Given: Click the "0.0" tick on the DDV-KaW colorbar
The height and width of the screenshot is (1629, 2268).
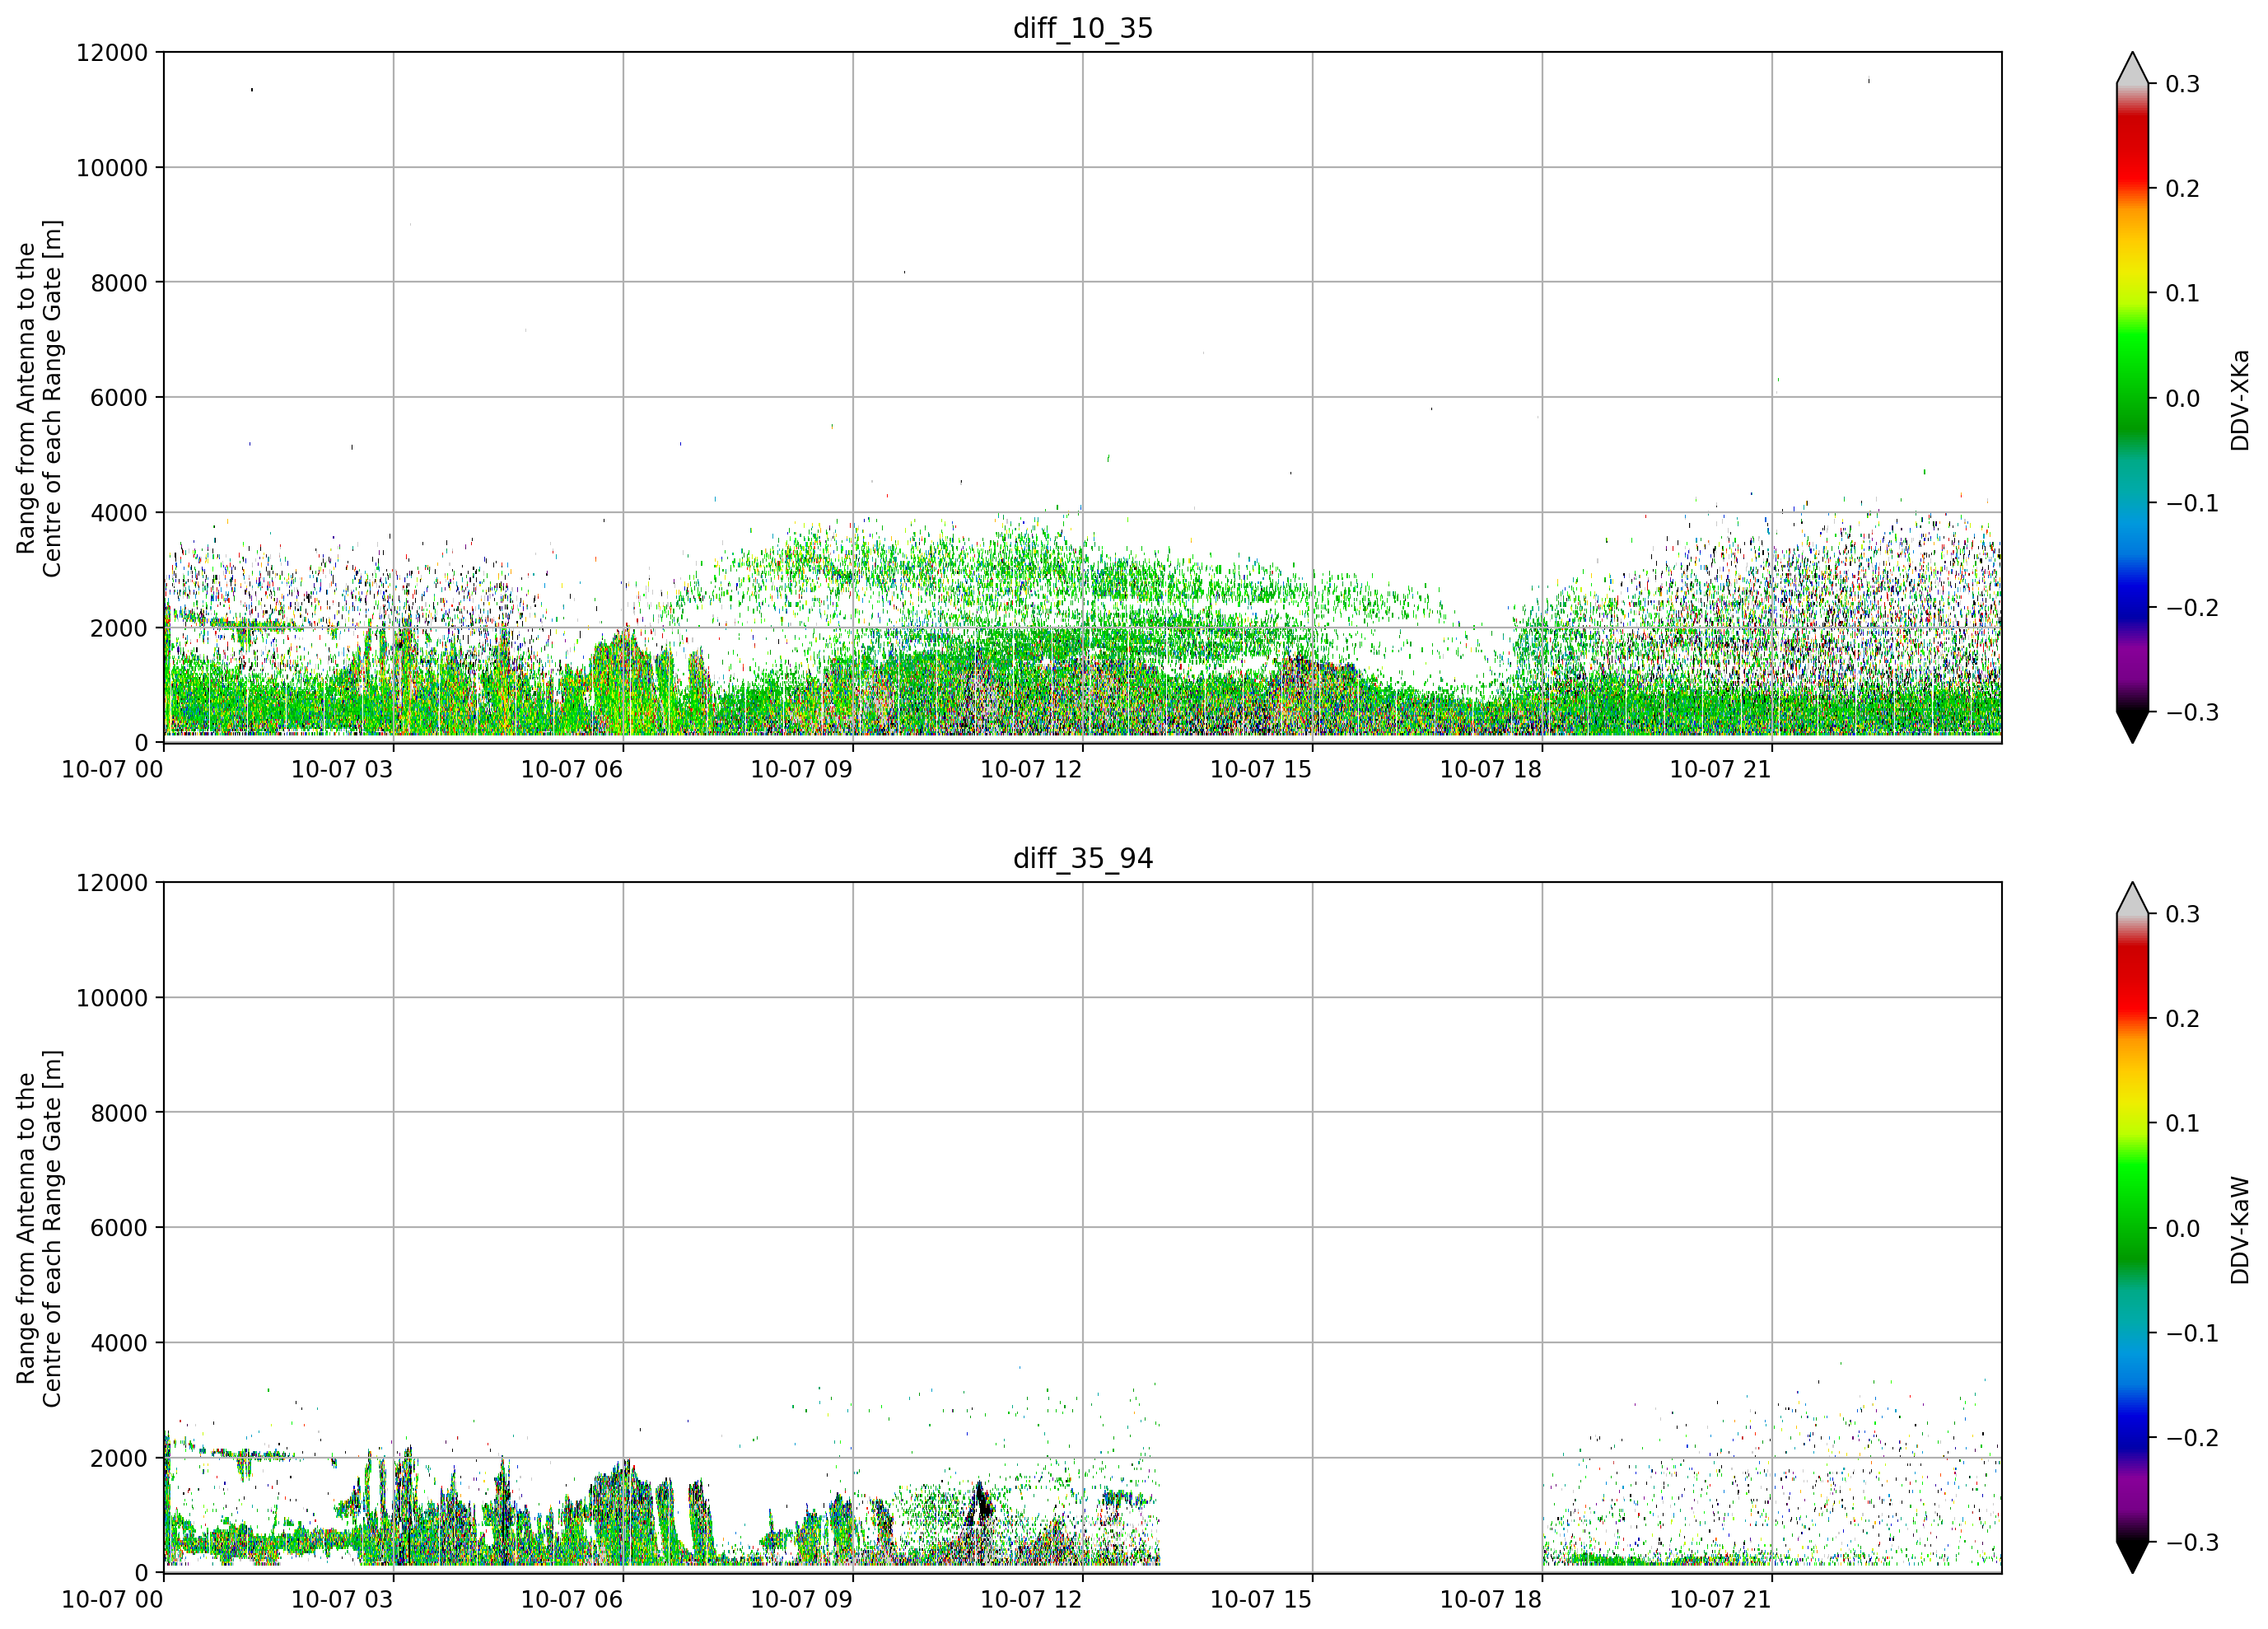Looking at the screenshot, I should (2182, 1228).
